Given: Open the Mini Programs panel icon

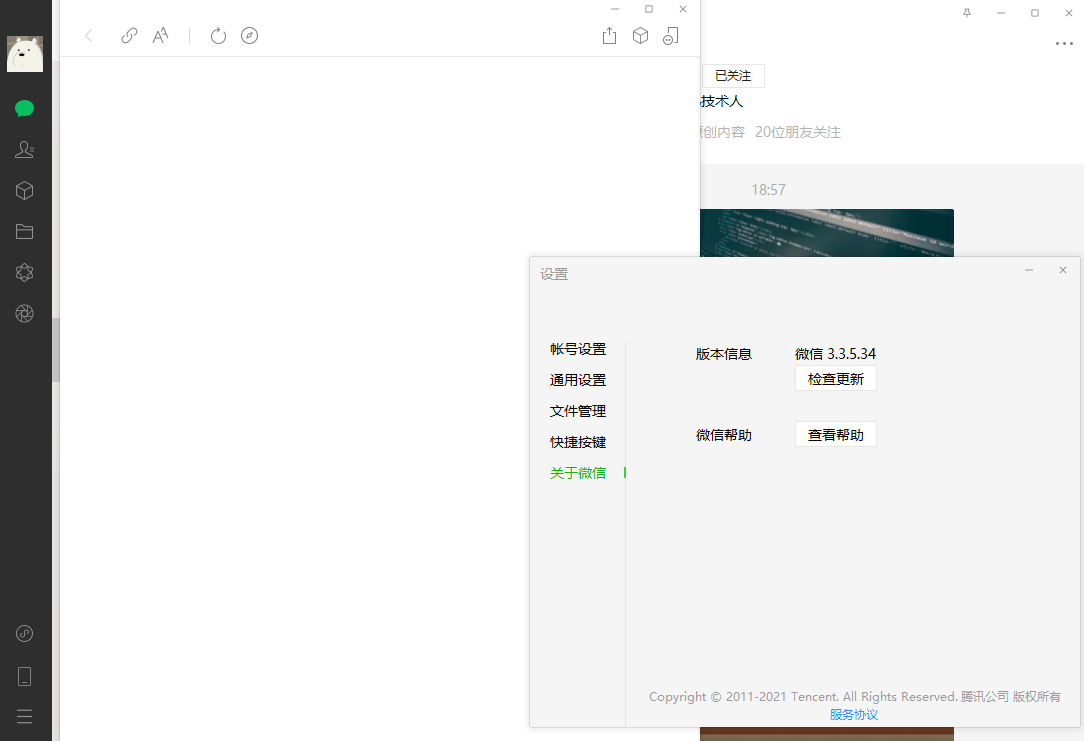Looking at the screenshot, I should coord(24,633).
